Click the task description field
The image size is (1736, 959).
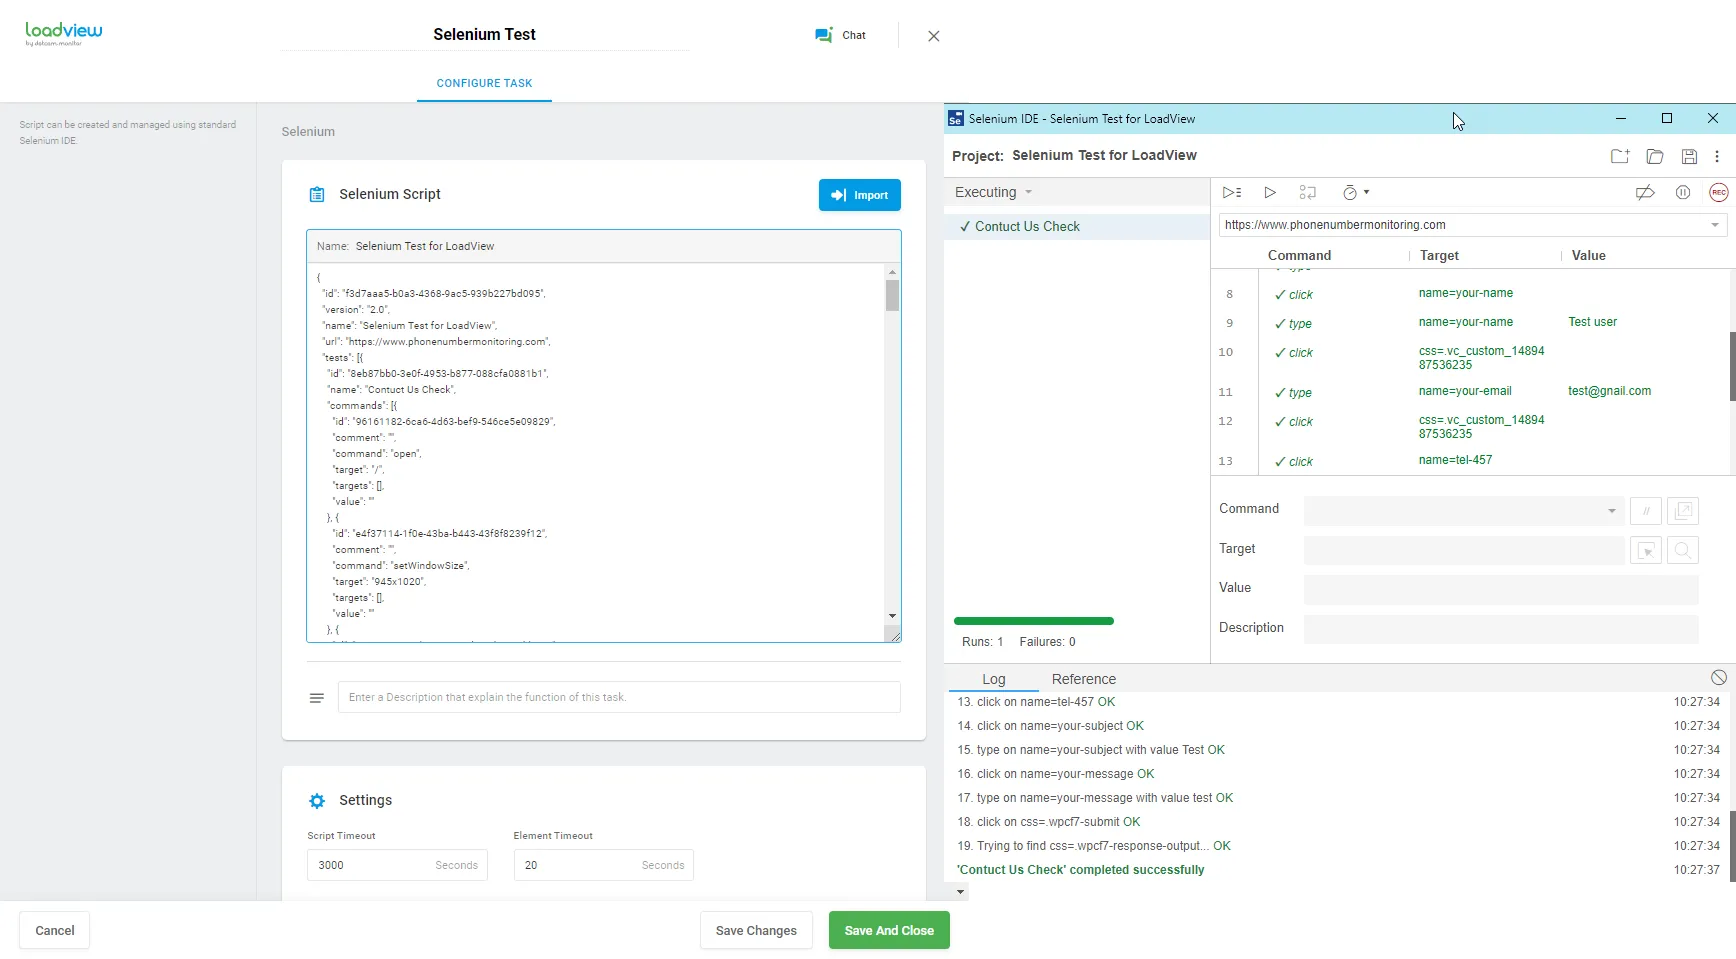(619, 697)
